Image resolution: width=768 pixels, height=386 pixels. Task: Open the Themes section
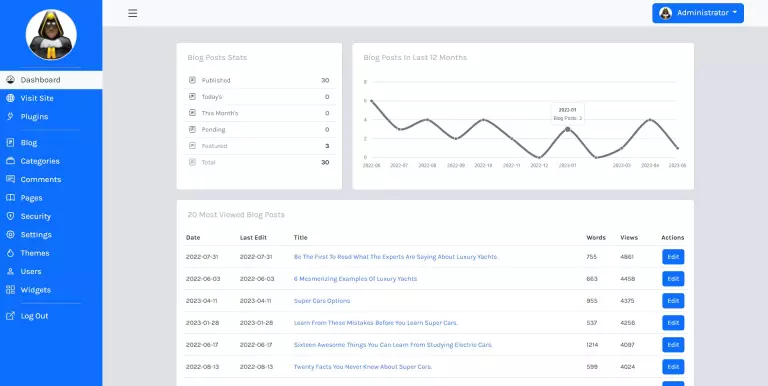click(x=51, y=253)
